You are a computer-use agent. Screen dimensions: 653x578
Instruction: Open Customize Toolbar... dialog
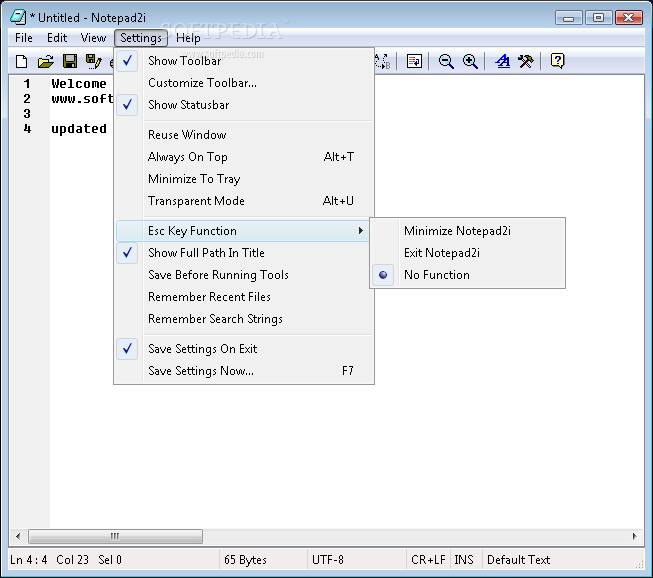(x=244, y=83)
